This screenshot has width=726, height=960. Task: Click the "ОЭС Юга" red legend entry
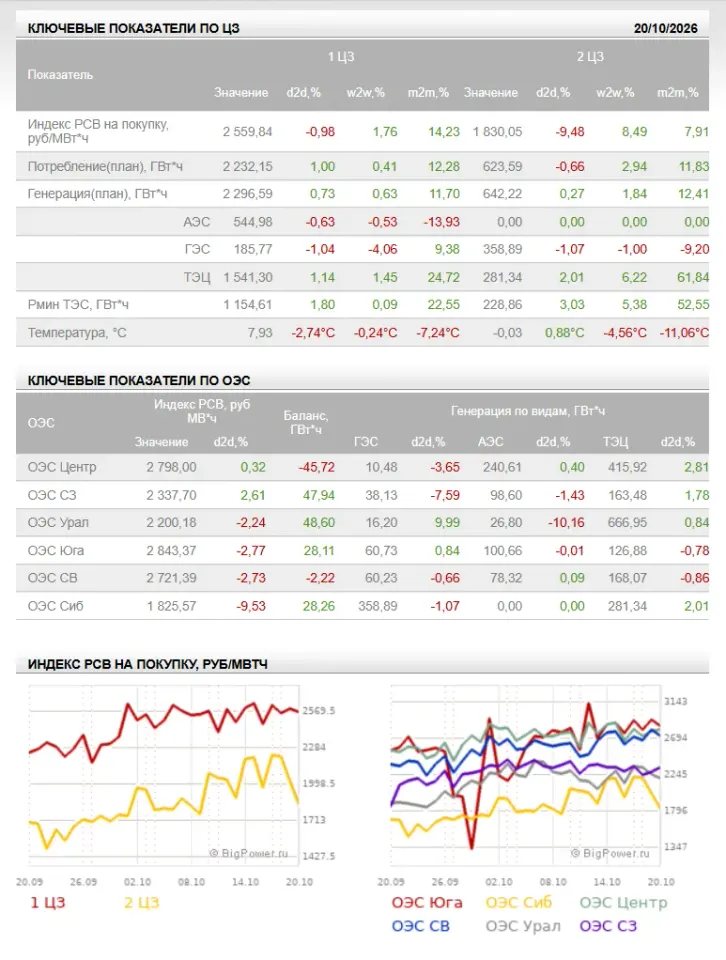tap(427, 902)
